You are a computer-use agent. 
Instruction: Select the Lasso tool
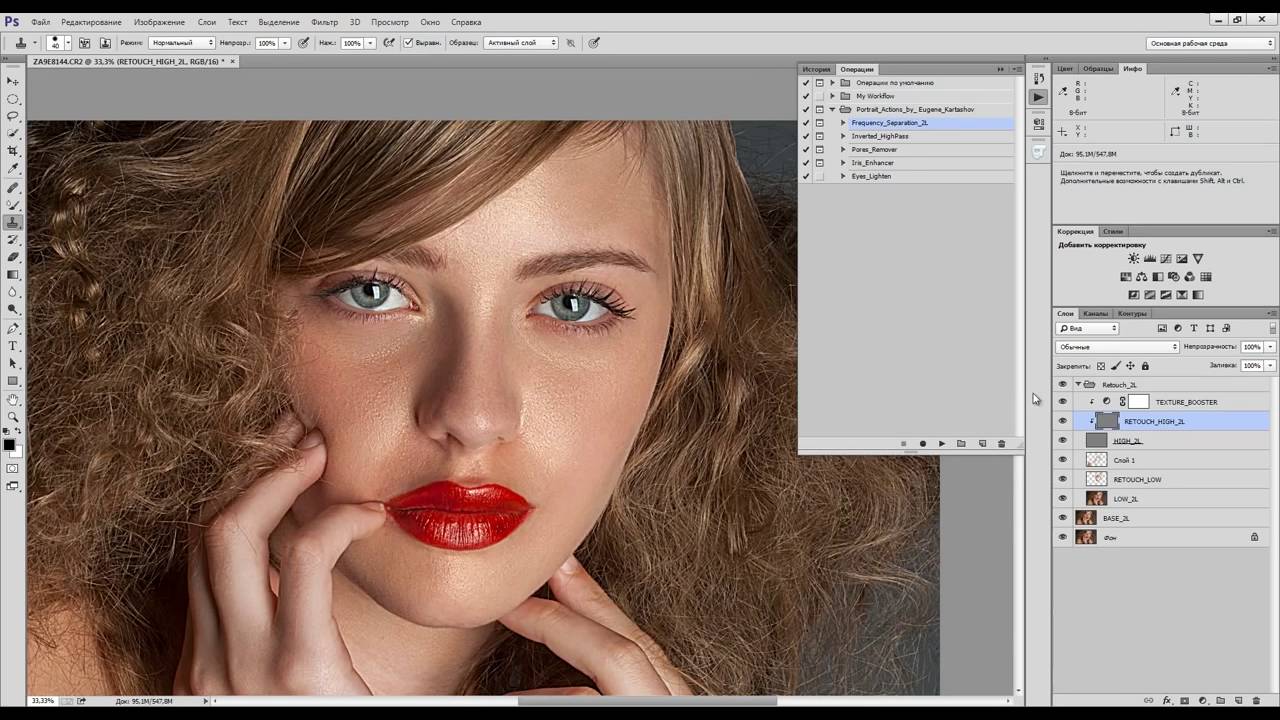point(13,115)
